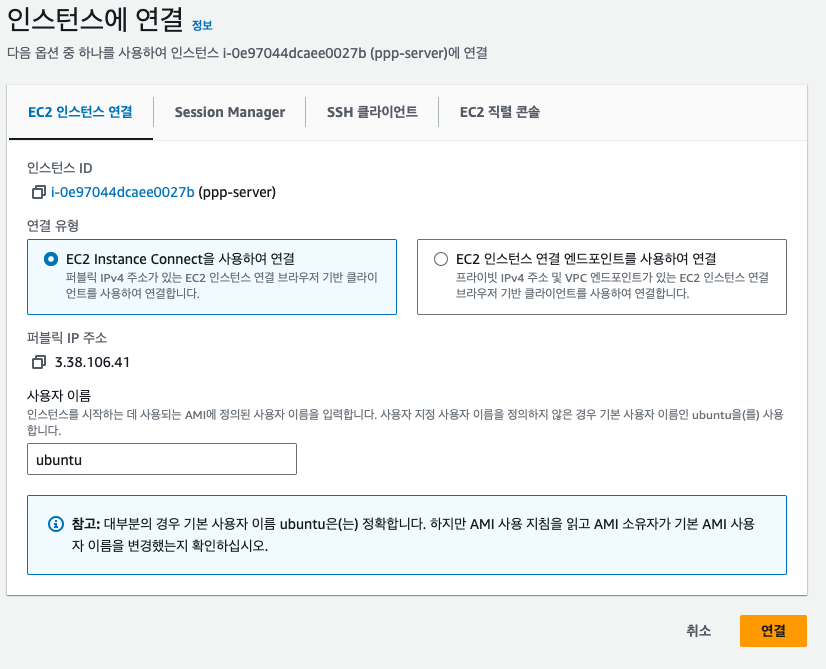Switch to the EC2 직렬 콘솔 tab
Viewport: 826px width, 669px height.
coord(499,112)
